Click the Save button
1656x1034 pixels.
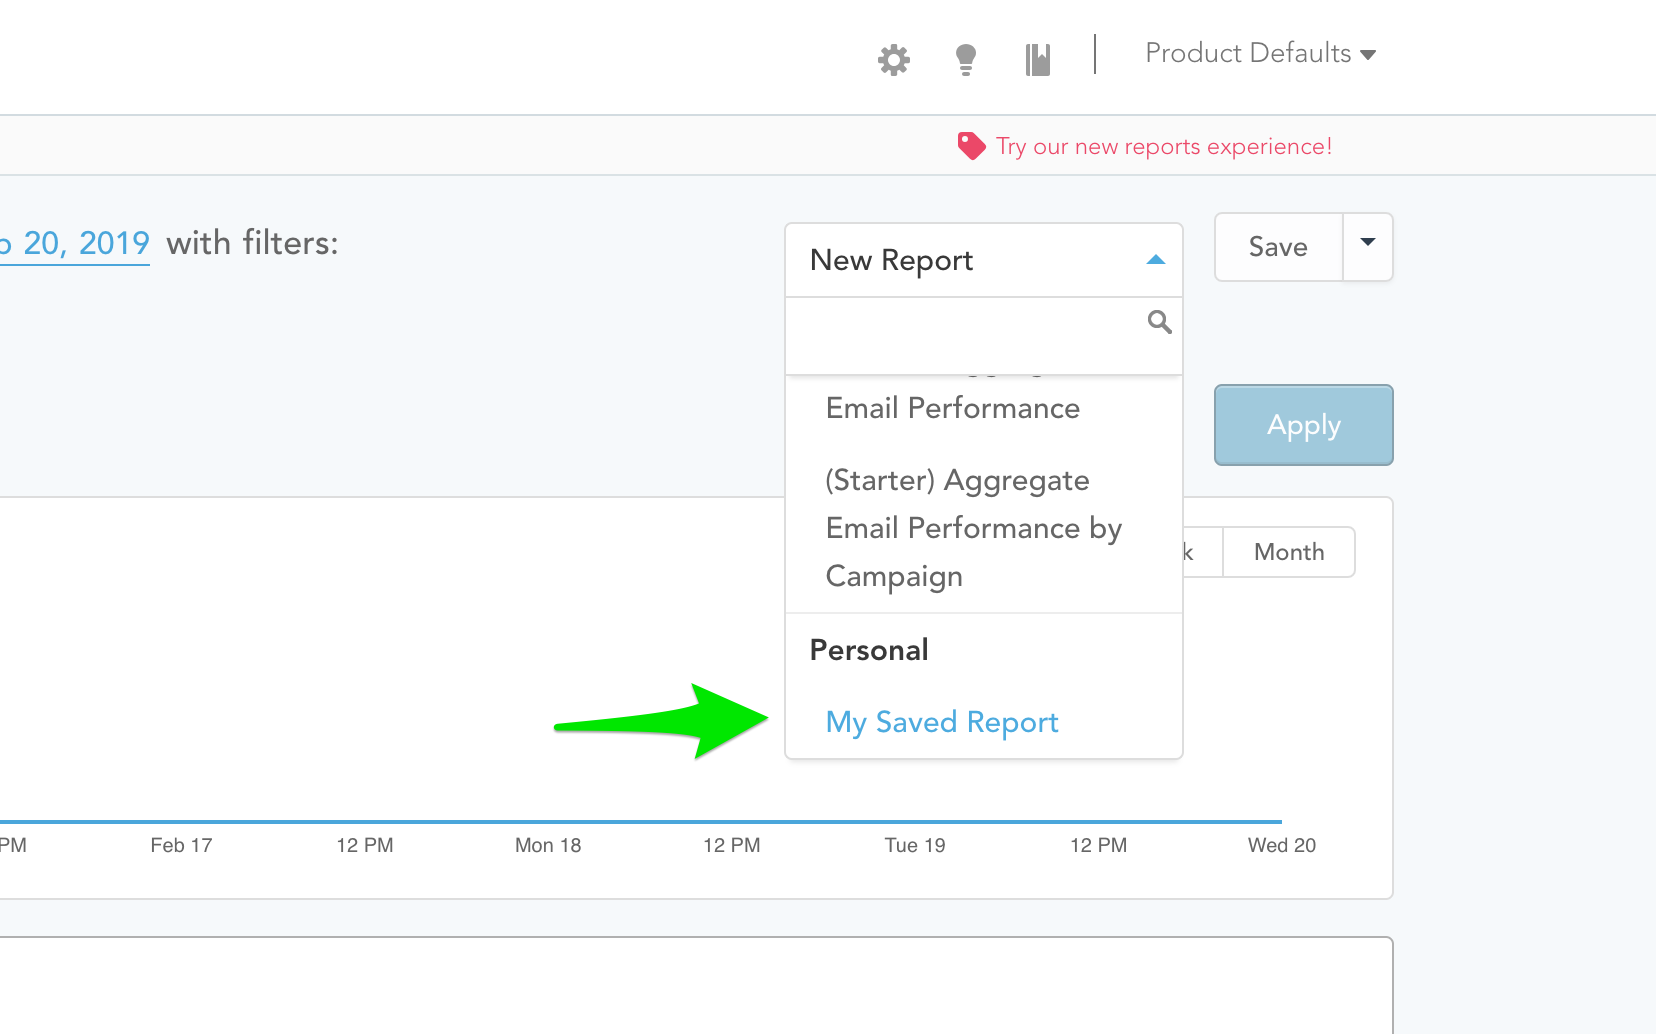pyautogui.click(x=1278, y=246)
